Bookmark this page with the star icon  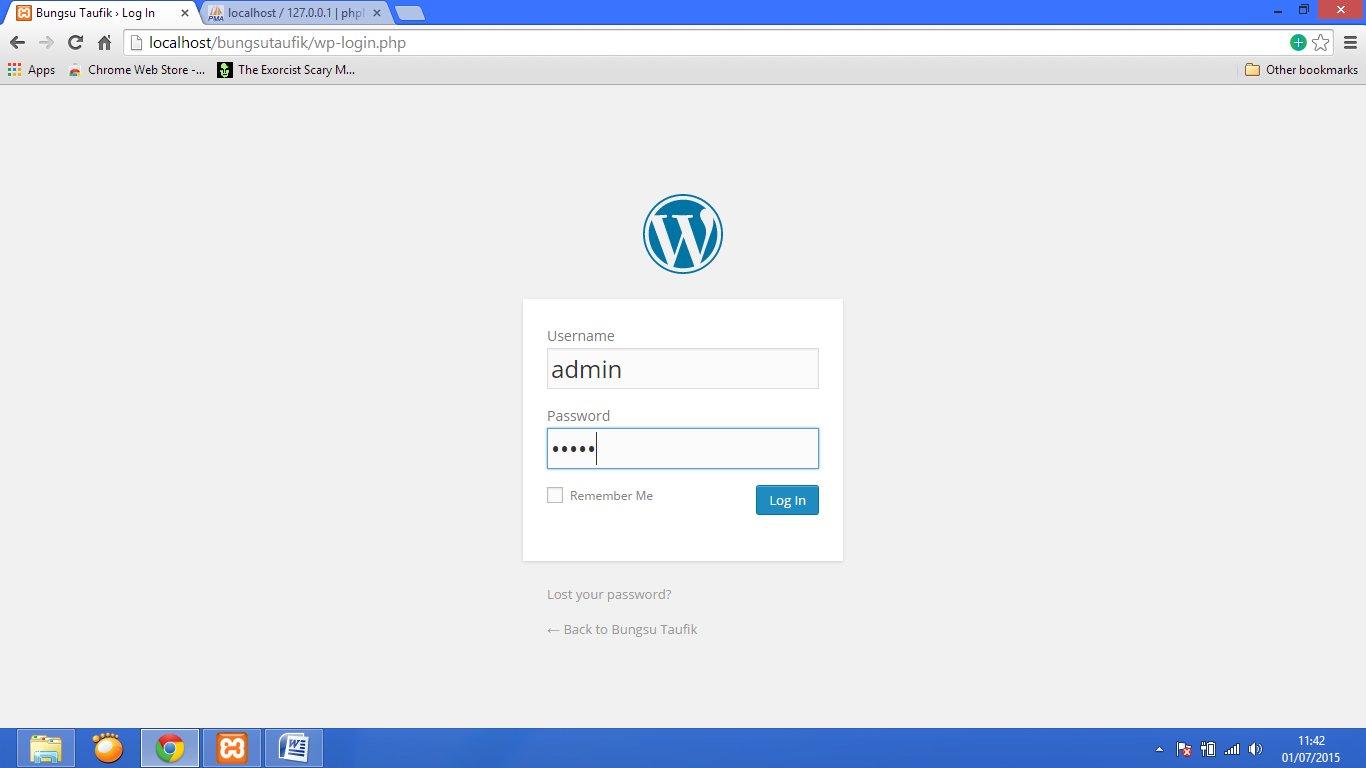1321,42
